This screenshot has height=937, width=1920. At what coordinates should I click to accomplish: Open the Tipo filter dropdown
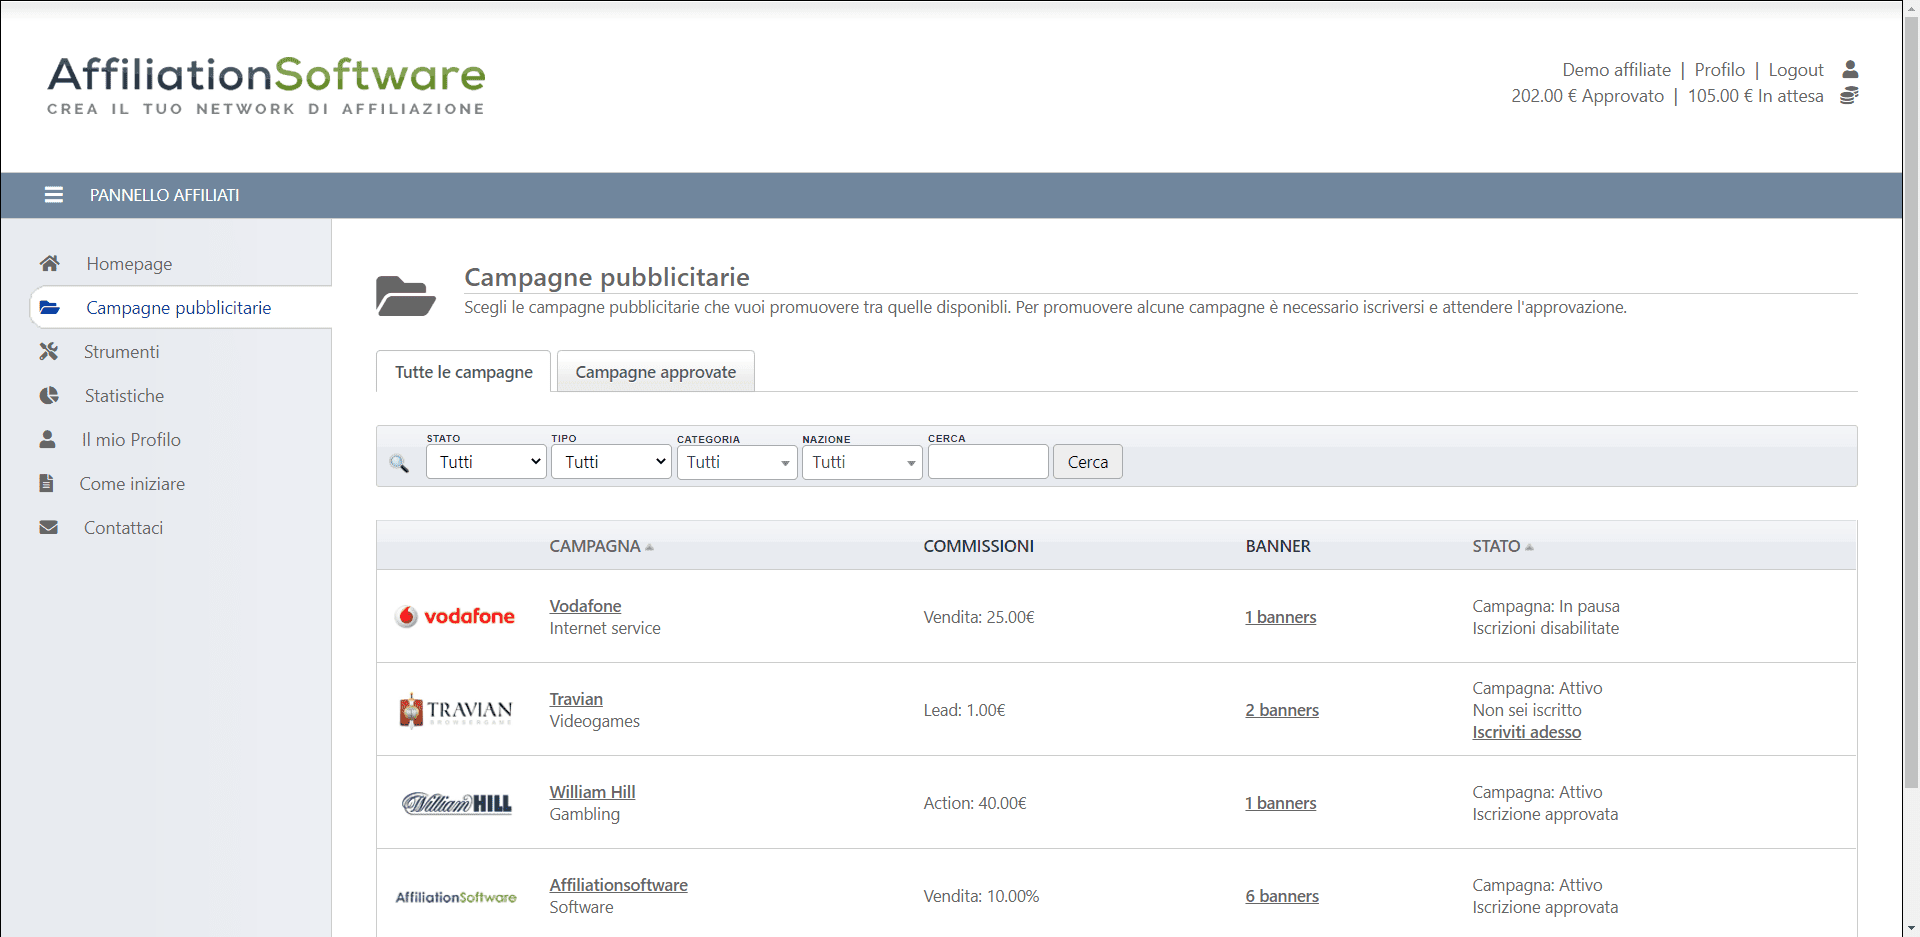coord(611,462)
